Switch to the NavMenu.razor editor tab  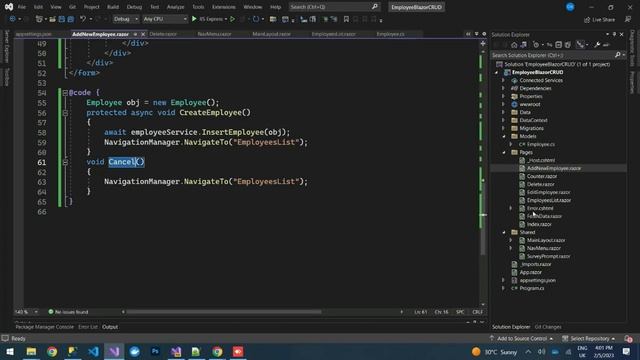coord(215,34)
